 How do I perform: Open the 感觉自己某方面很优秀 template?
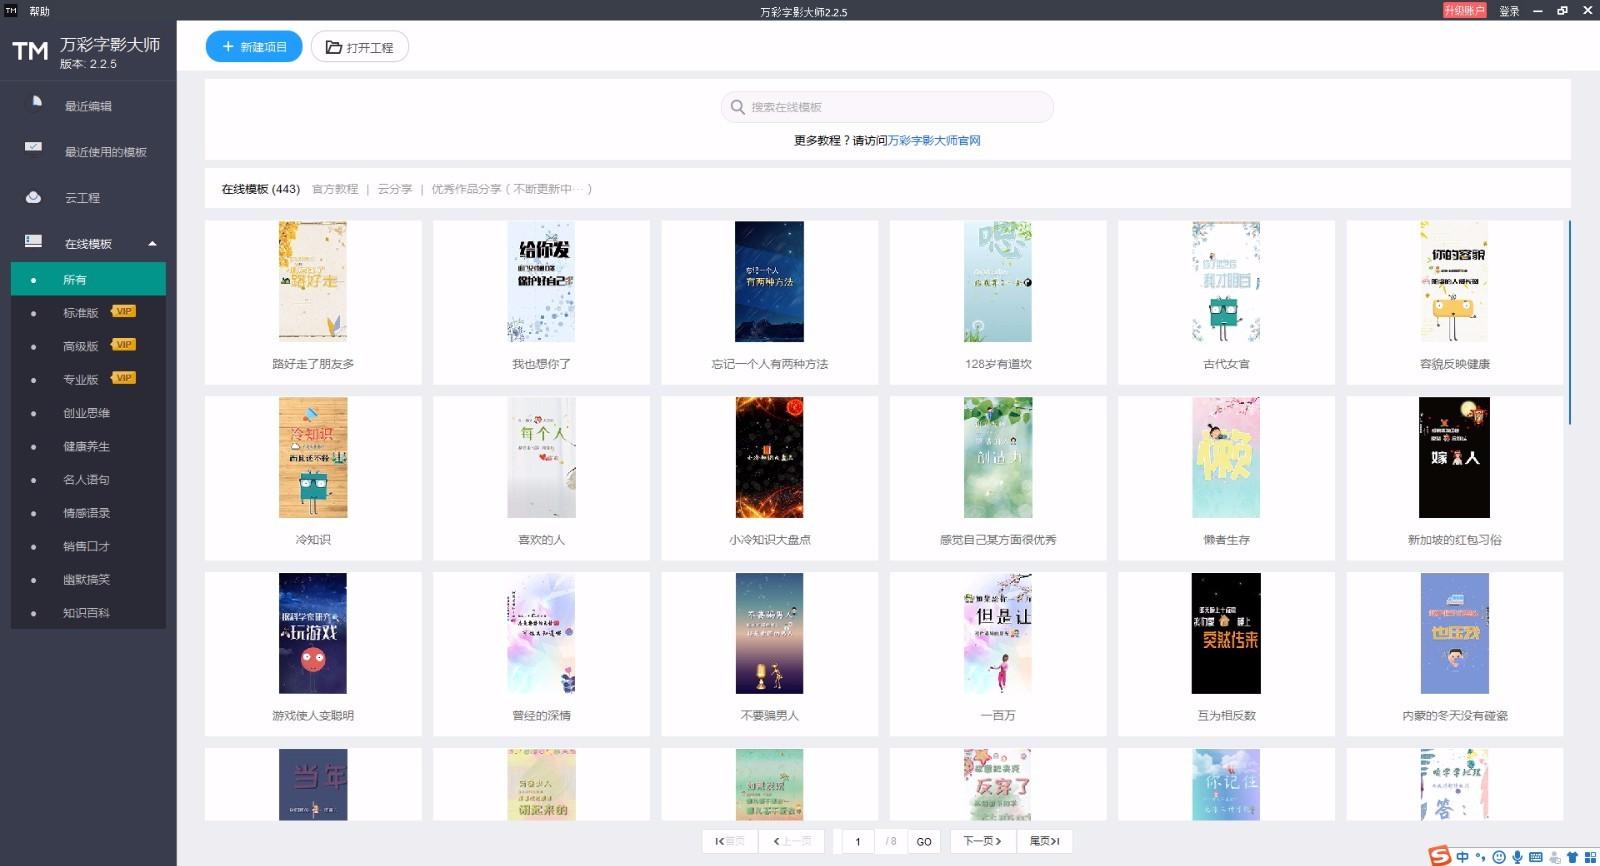pos(998,478)
